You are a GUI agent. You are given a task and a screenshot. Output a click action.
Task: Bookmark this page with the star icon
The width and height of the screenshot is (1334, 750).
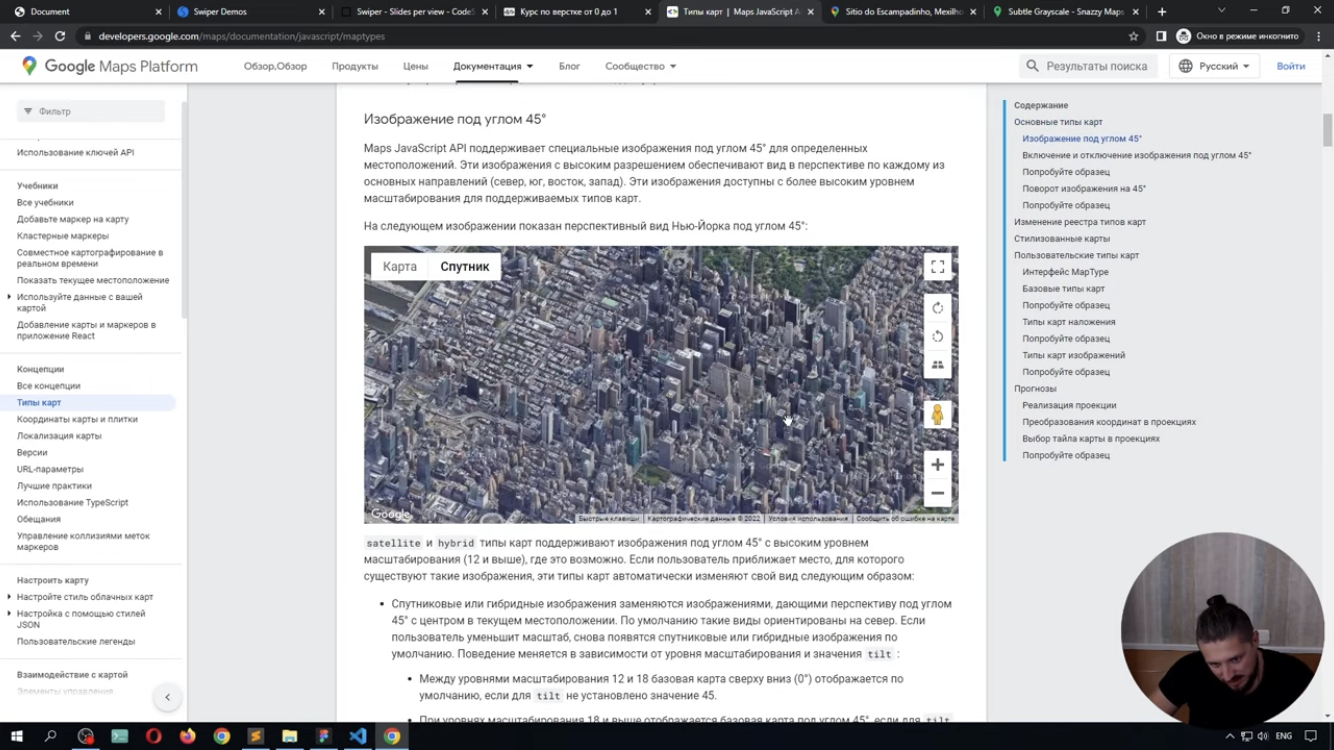click(x=1133, y=36)
